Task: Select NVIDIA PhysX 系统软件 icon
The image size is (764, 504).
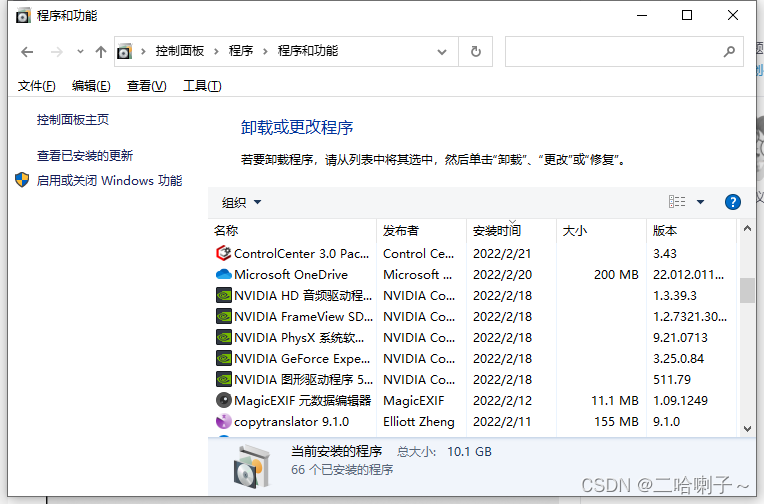Action: [224, 337]
